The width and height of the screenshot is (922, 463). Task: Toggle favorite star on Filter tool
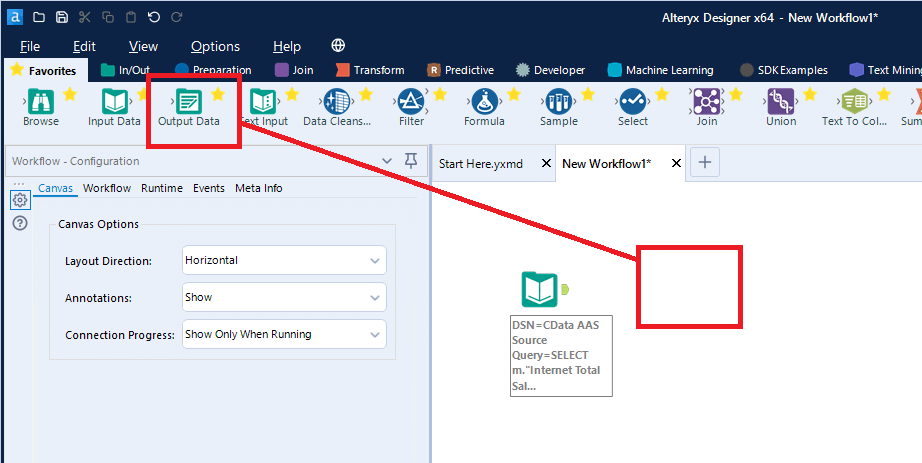[x=440, y=94]
